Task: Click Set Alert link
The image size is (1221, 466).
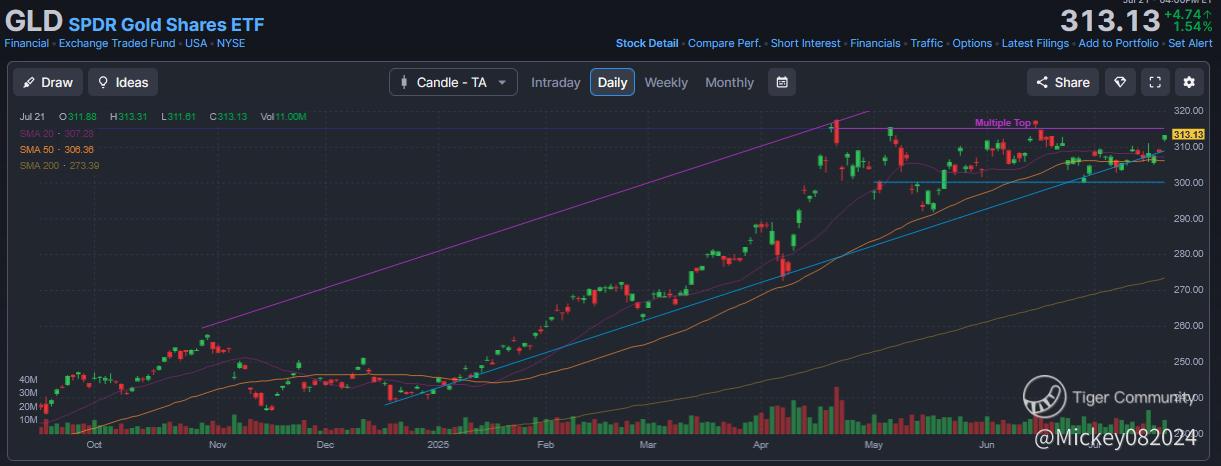Action: click(x=1190, y=43)
